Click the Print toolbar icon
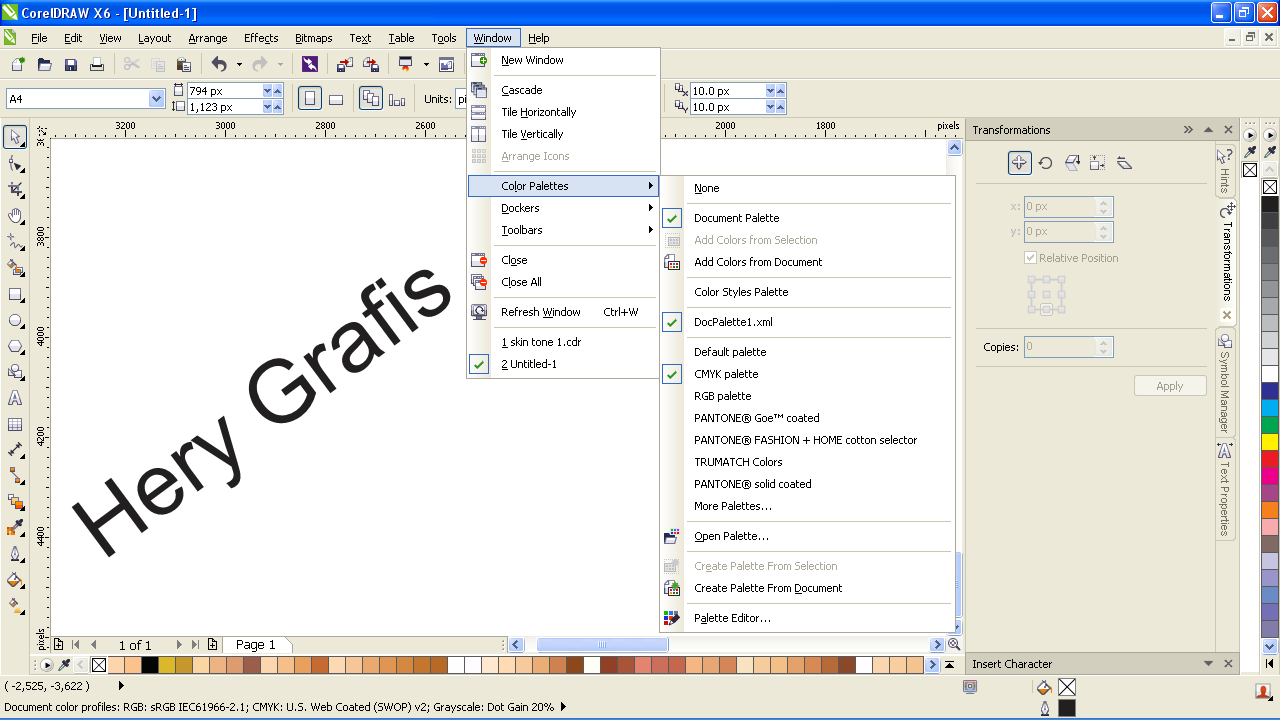Screen dimensions: 1280x720 97,64
